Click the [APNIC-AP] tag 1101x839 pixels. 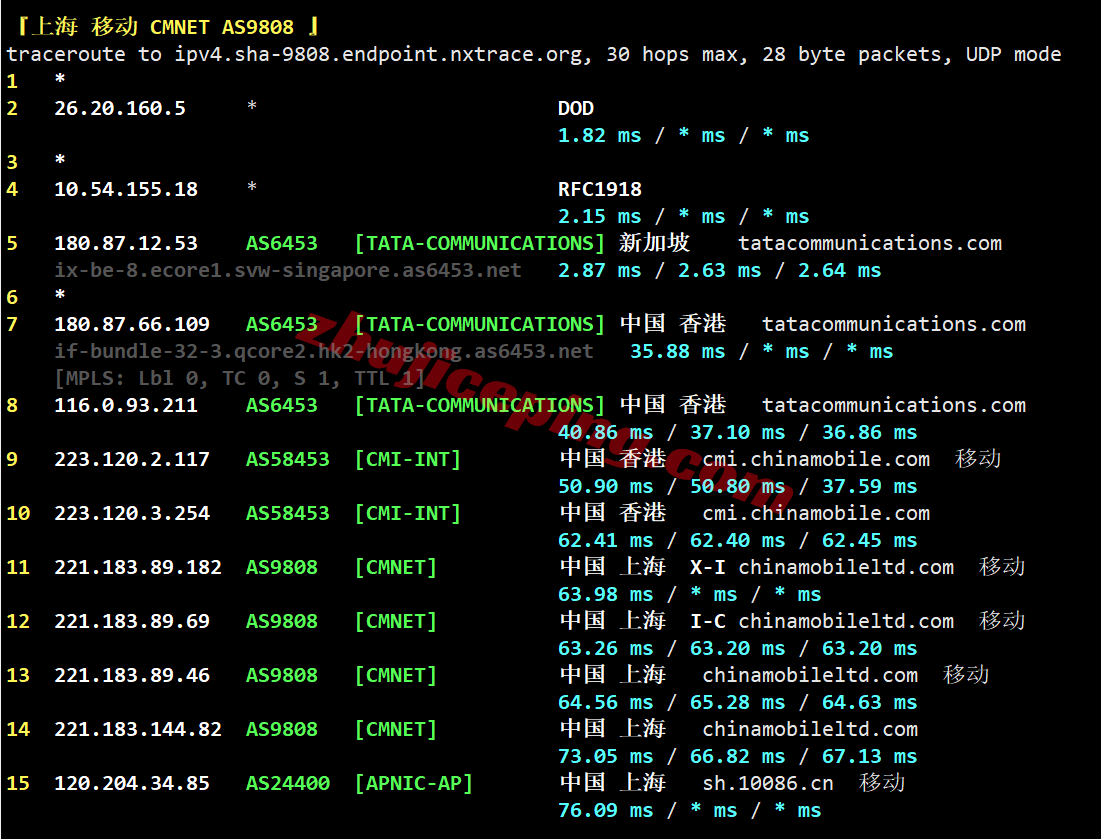(x=414, y=784)
